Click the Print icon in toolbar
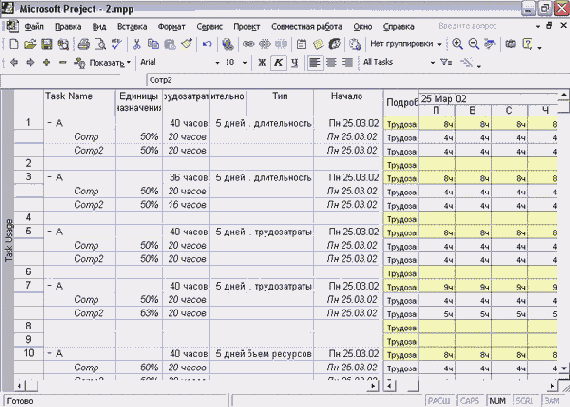Image resolution: width=570 pixels, height=407 pixels. click(83, 44)
